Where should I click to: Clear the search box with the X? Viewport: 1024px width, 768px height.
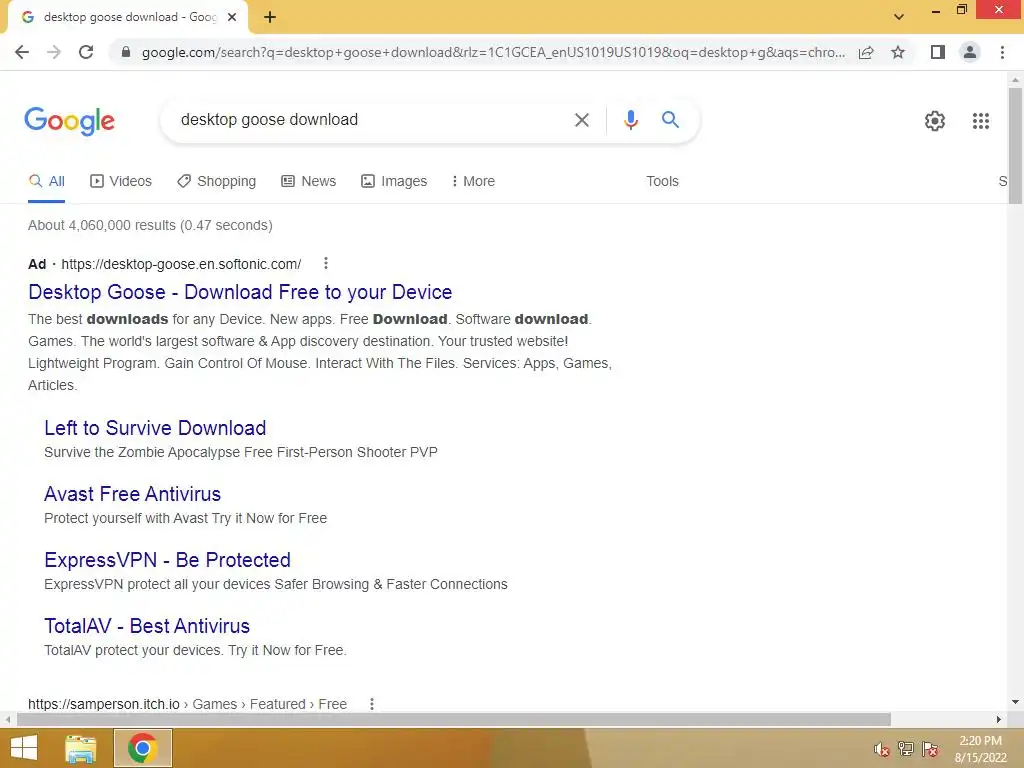(x=581, y=120)
